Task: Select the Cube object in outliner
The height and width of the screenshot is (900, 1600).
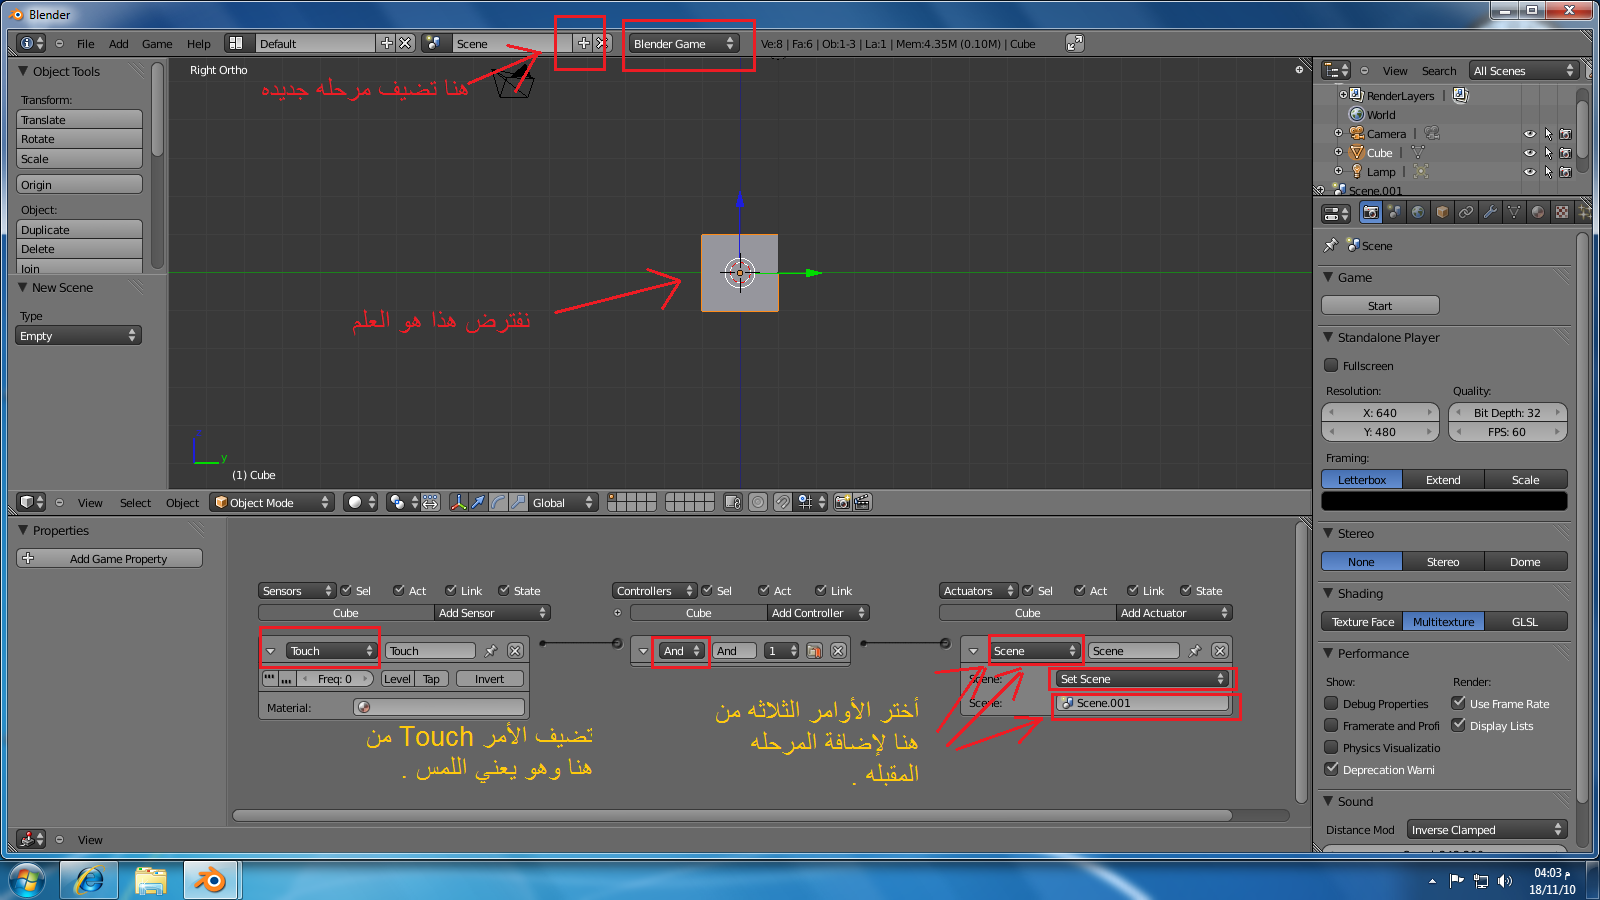Action: 1379,153
